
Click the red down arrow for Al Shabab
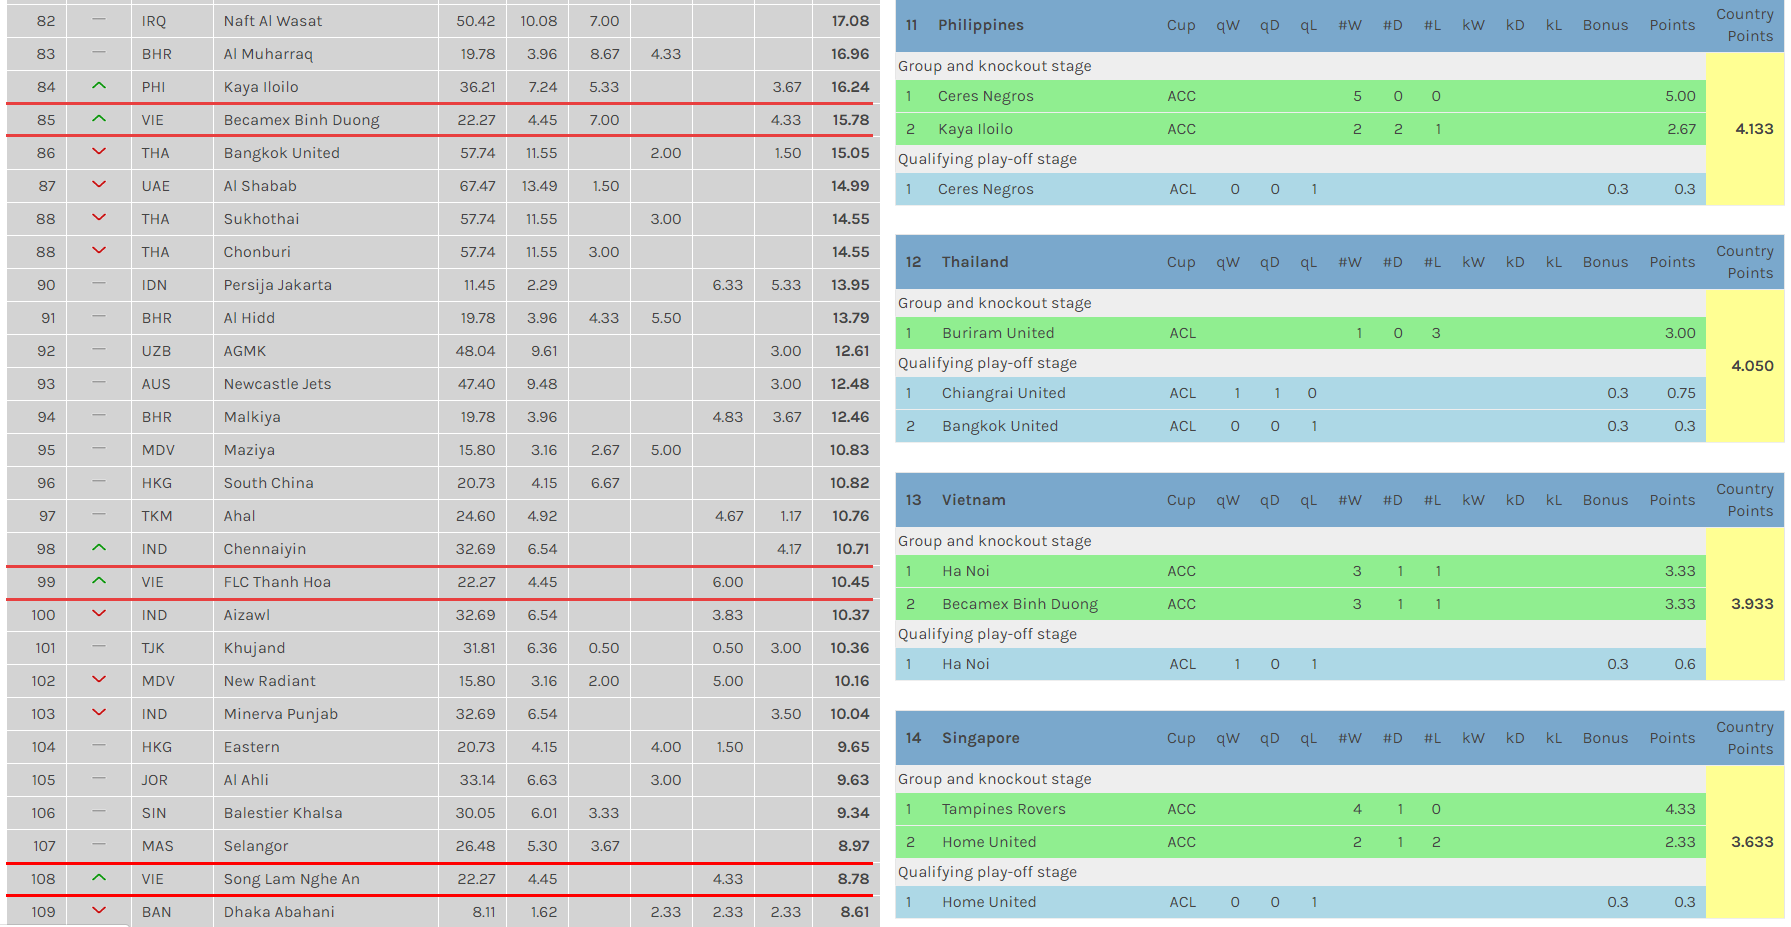(98, 185)
